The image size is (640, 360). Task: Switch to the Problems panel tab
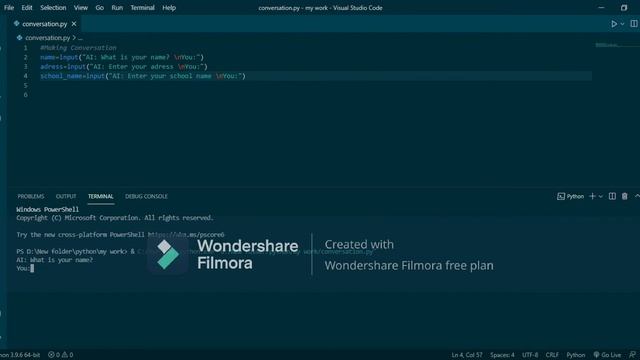point(31,196)
